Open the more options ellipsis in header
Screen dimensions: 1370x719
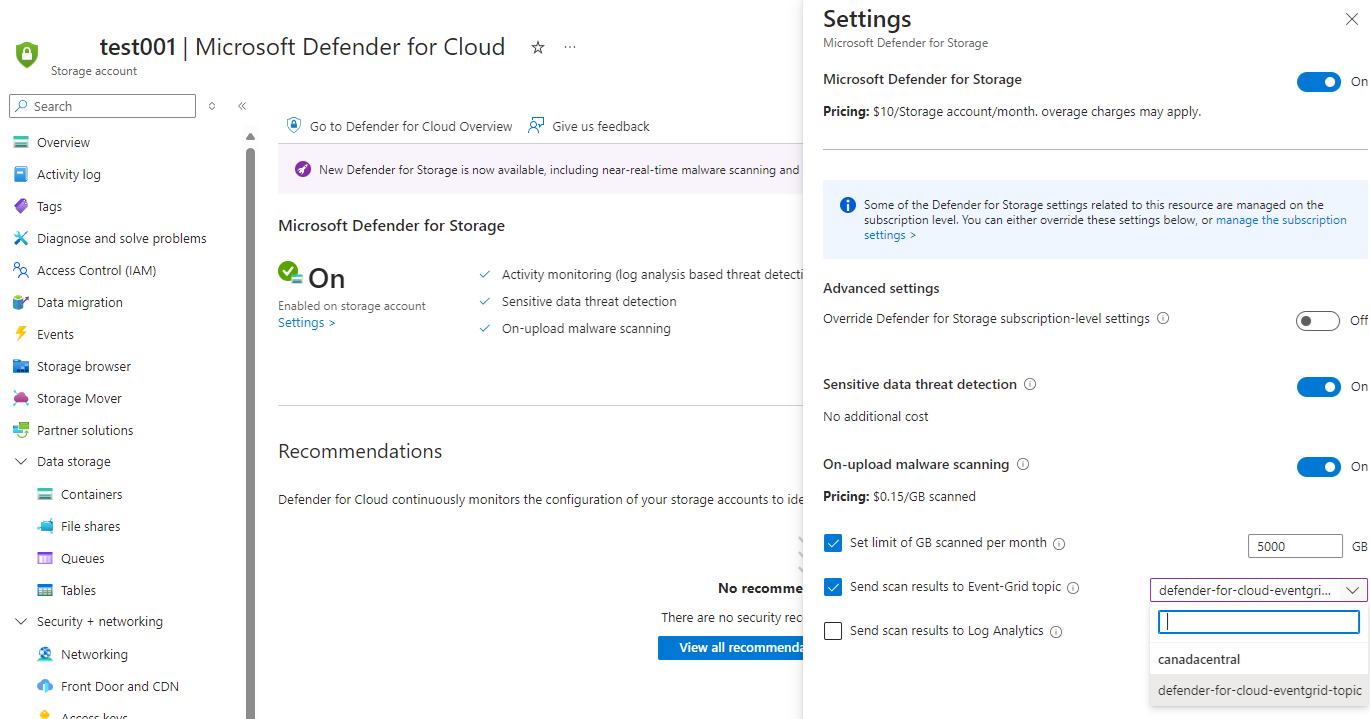pyautogui.click(x=570, y=47)
